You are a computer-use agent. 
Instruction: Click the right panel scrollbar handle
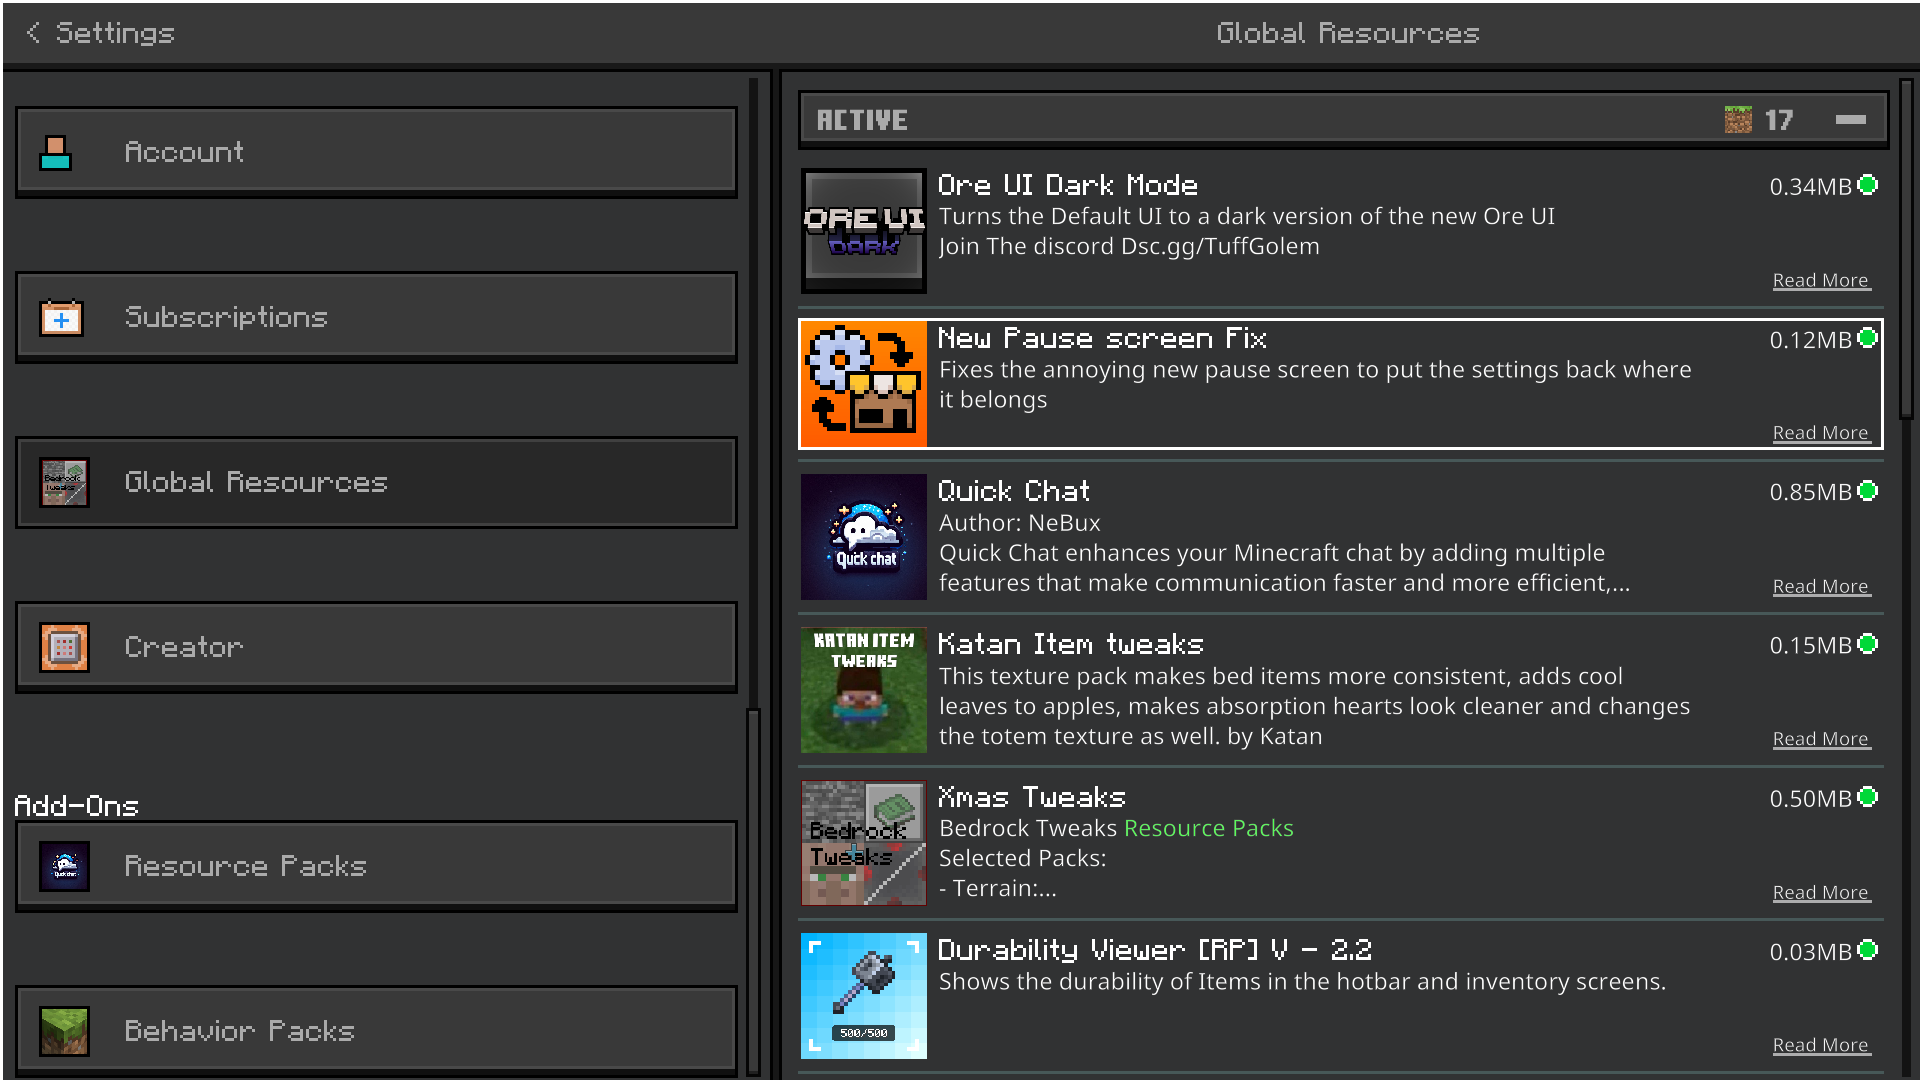pos(1906,250)
